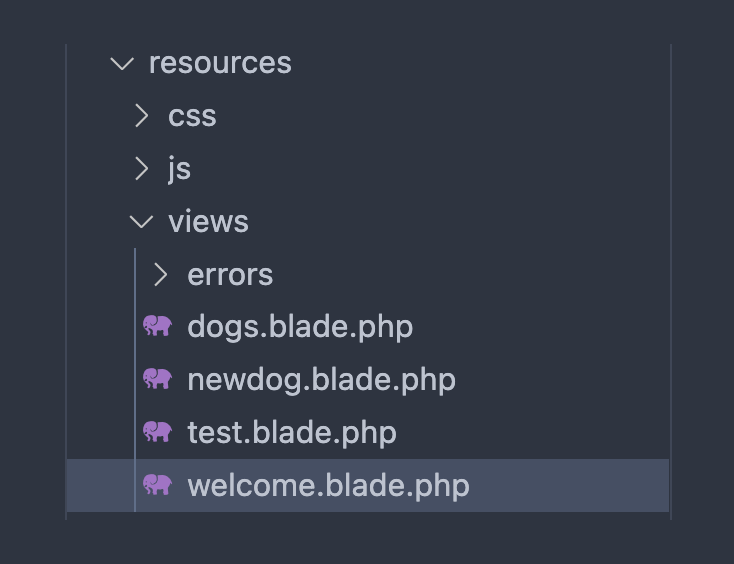This screenshot has height=564, width=734.
Task: Click the elephant icon beside dogs.blade.php
Action: click(x=157, y=326)
